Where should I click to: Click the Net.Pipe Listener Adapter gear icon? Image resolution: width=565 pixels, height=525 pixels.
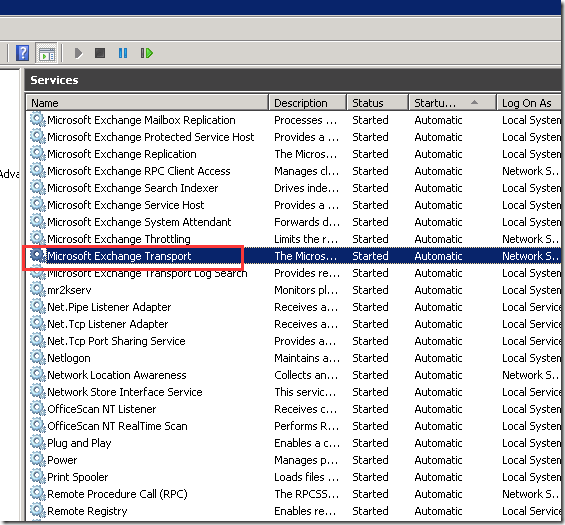click(x=37, y=306)
